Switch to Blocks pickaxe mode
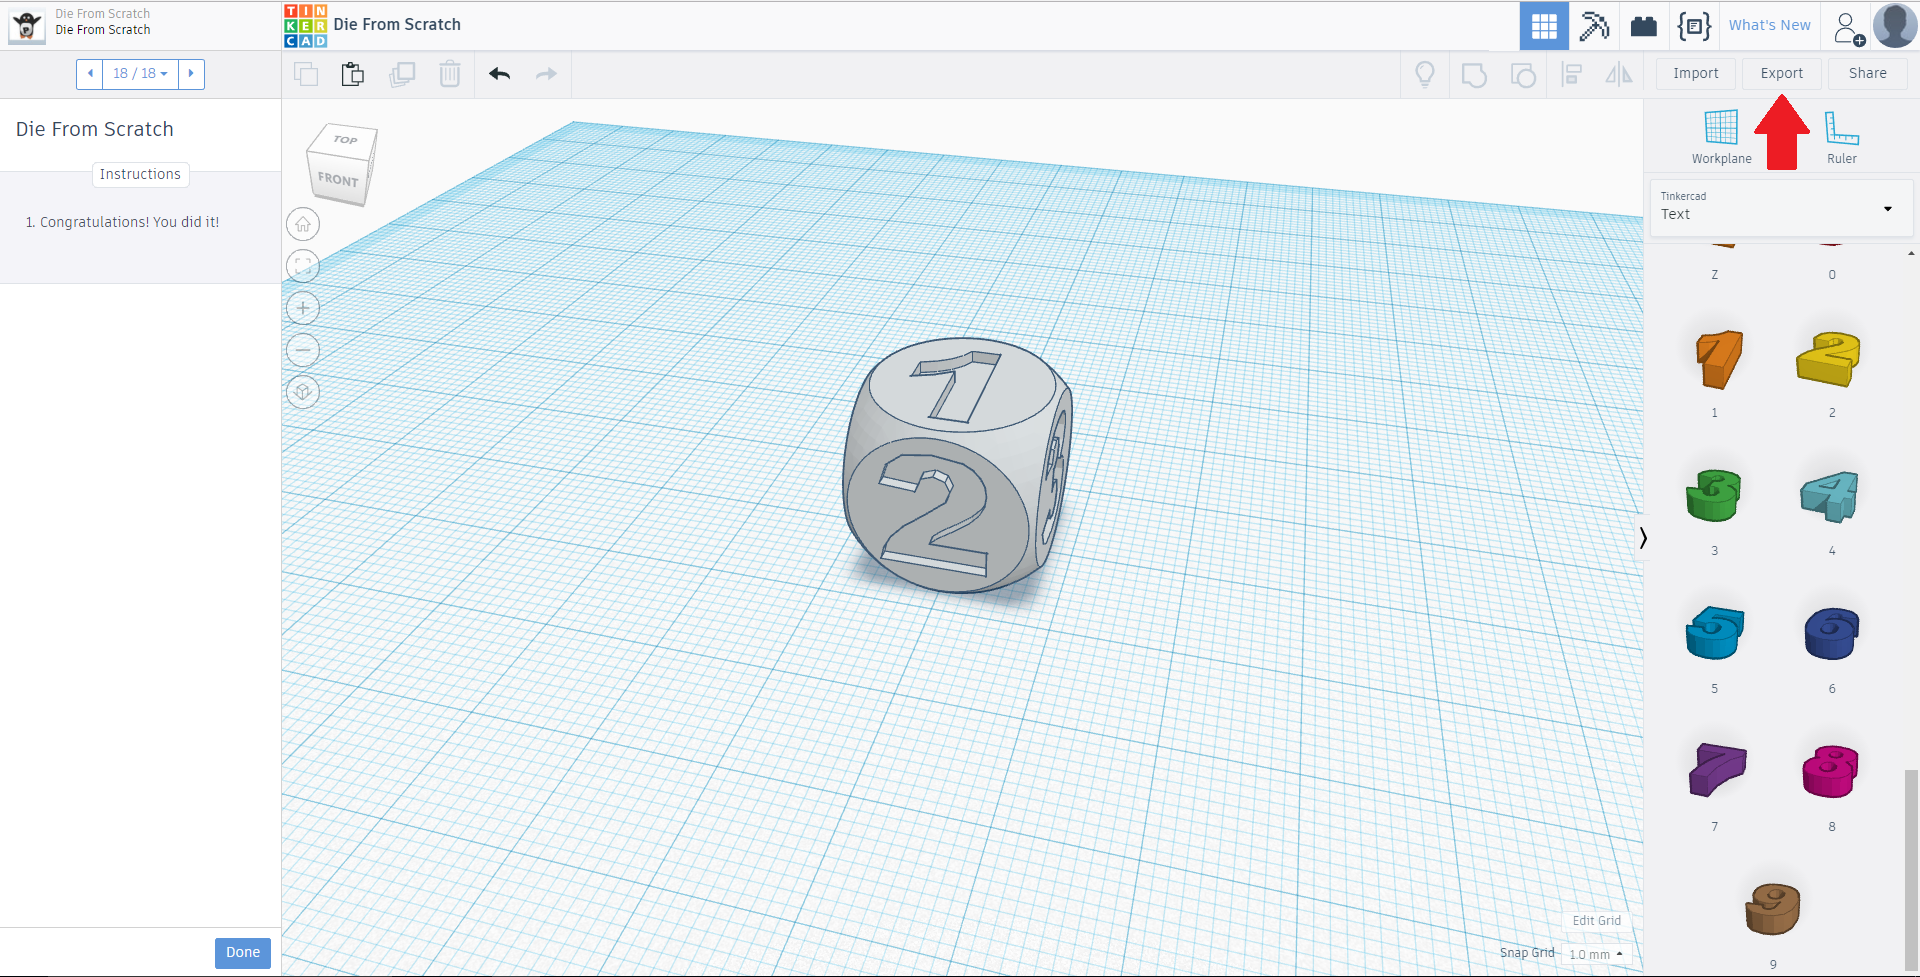 [1594, 25]
